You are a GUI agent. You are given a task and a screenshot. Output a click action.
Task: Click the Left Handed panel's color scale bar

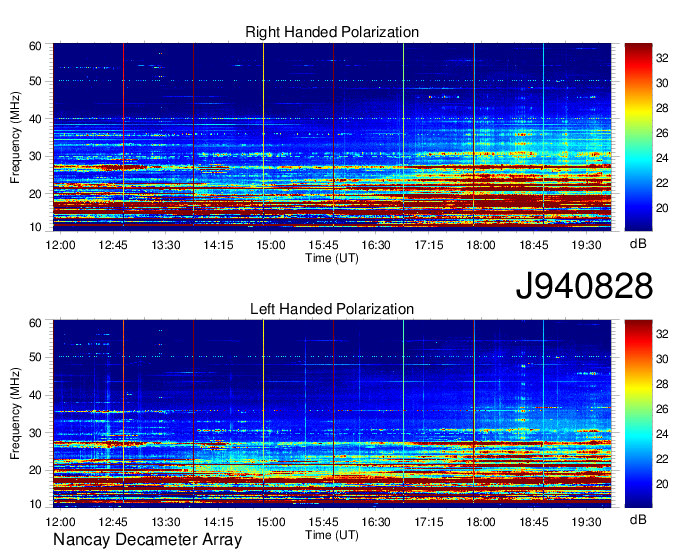tap(638, 414)
